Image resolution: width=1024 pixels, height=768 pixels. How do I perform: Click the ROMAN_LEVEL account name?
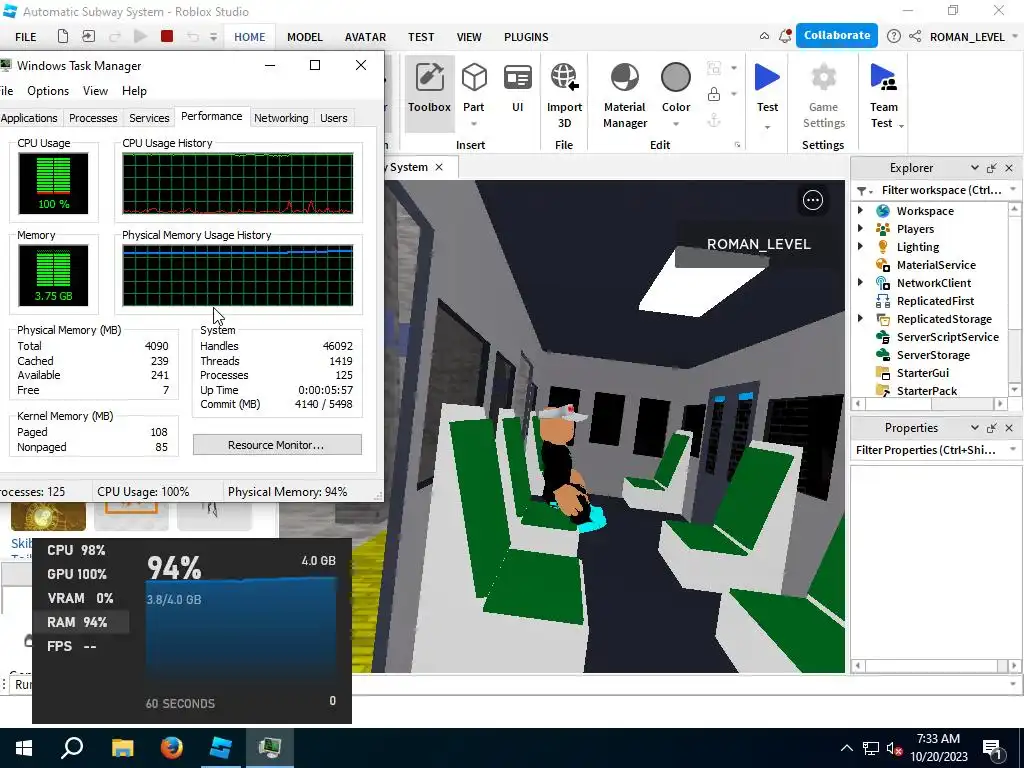pyautogui.click(x=967, y=37)
